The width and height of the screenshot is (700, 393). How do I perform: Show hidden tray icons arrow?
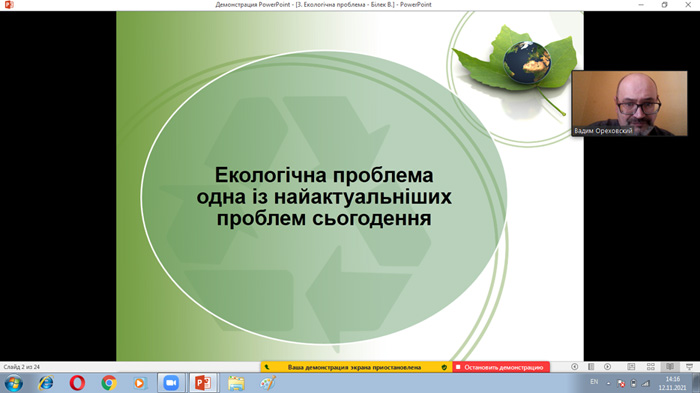pyautogui.click(x=608, y=383)
